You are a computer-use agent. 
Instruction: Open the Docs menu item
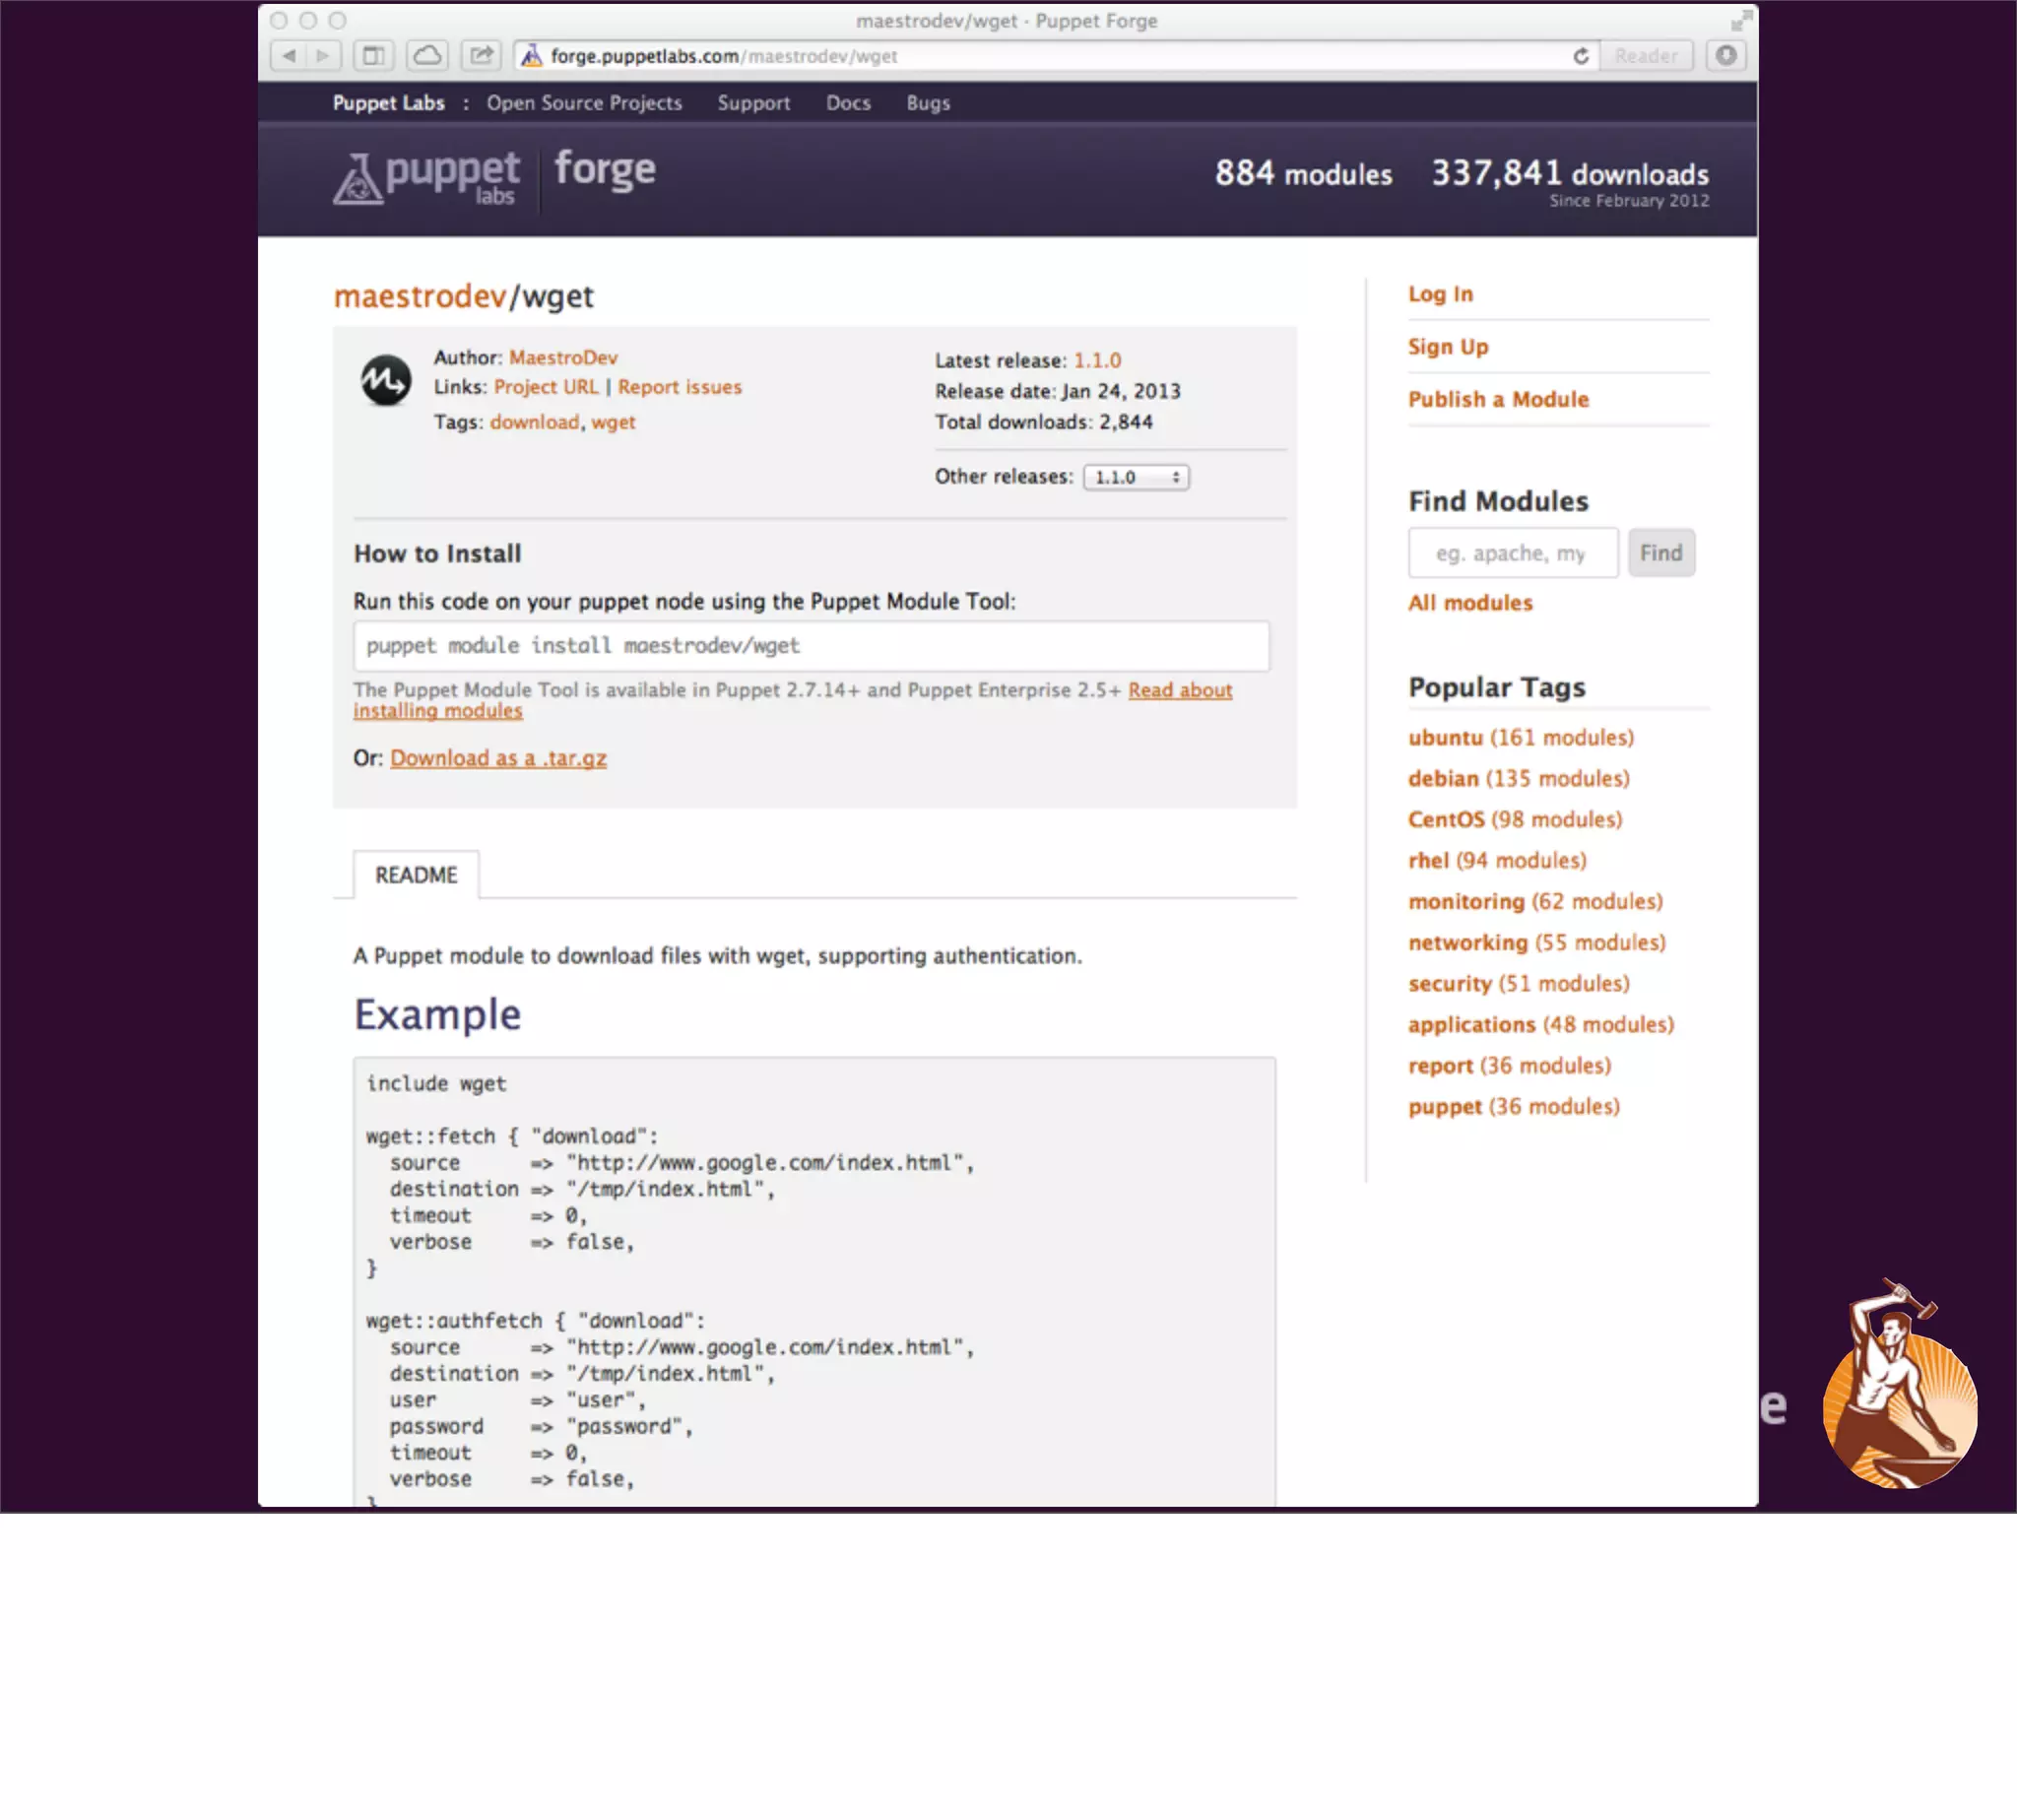[848, 103]
